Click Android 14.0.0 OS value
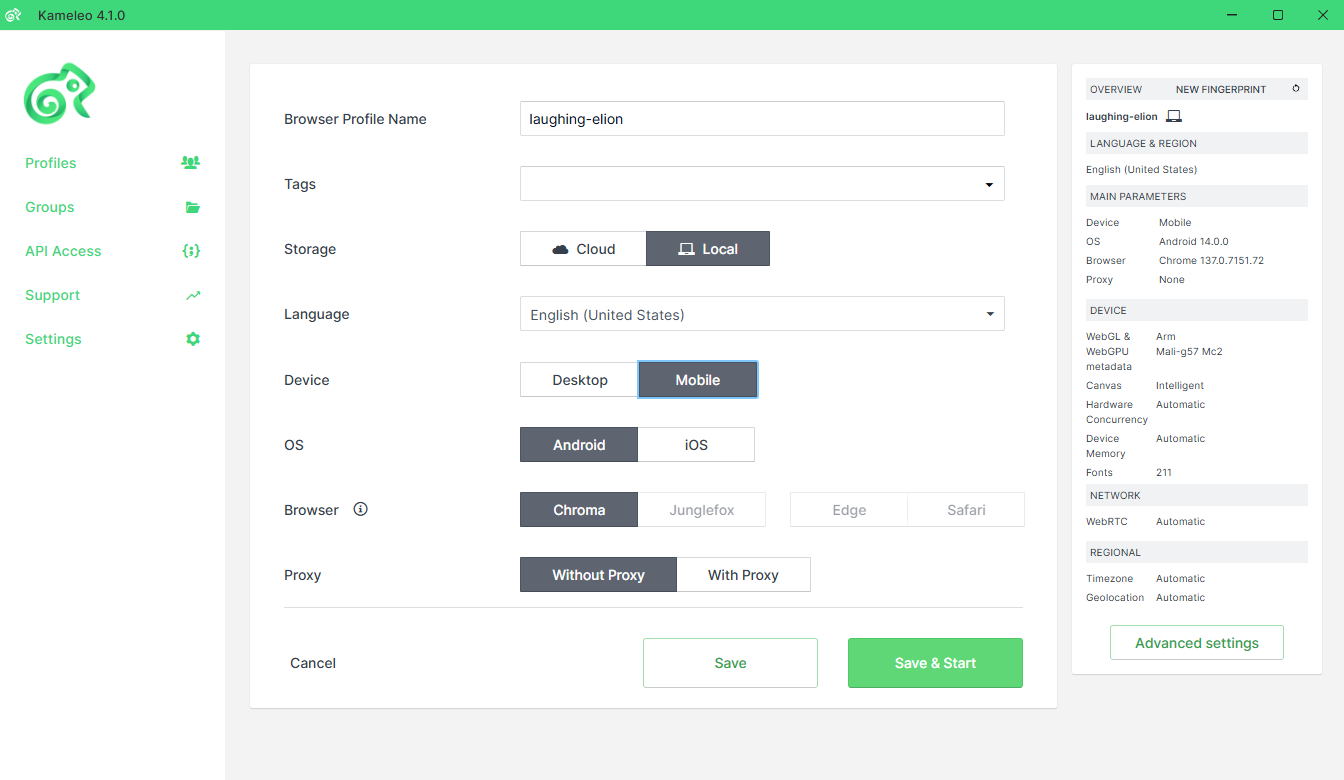The width and height of the screenshot is (1344, 780). [1194, 242]
